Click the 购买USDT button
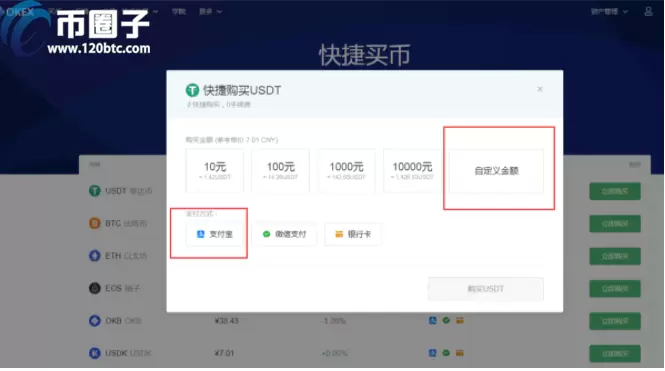This screenshot has height=371, width=665. [x=486, y=289]
